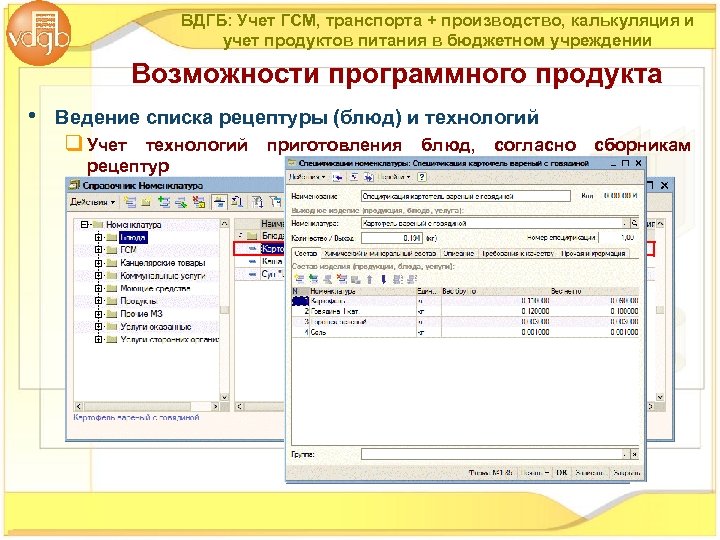Click copy row icon in Состав table toolbar
This screenshot has height=540, width=720.
pyautogui.click(x=314, y=279)
